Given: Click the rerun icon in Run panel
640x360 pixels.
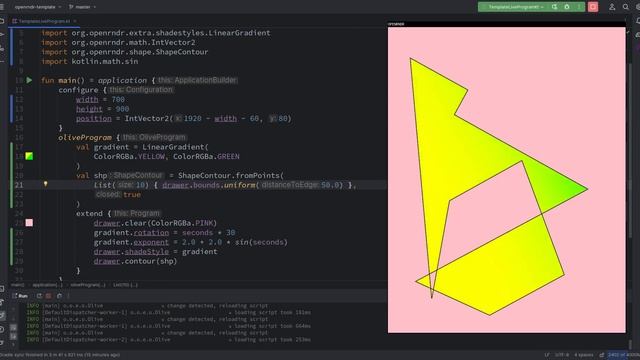Looking at the screenshot, I should (x=39, y=296).
